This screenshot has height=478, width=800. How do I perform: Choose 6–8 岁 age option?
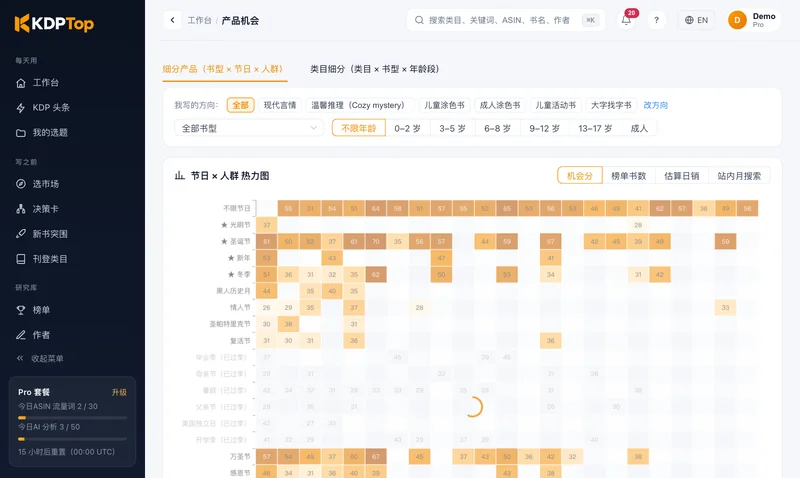pos(497,128)
